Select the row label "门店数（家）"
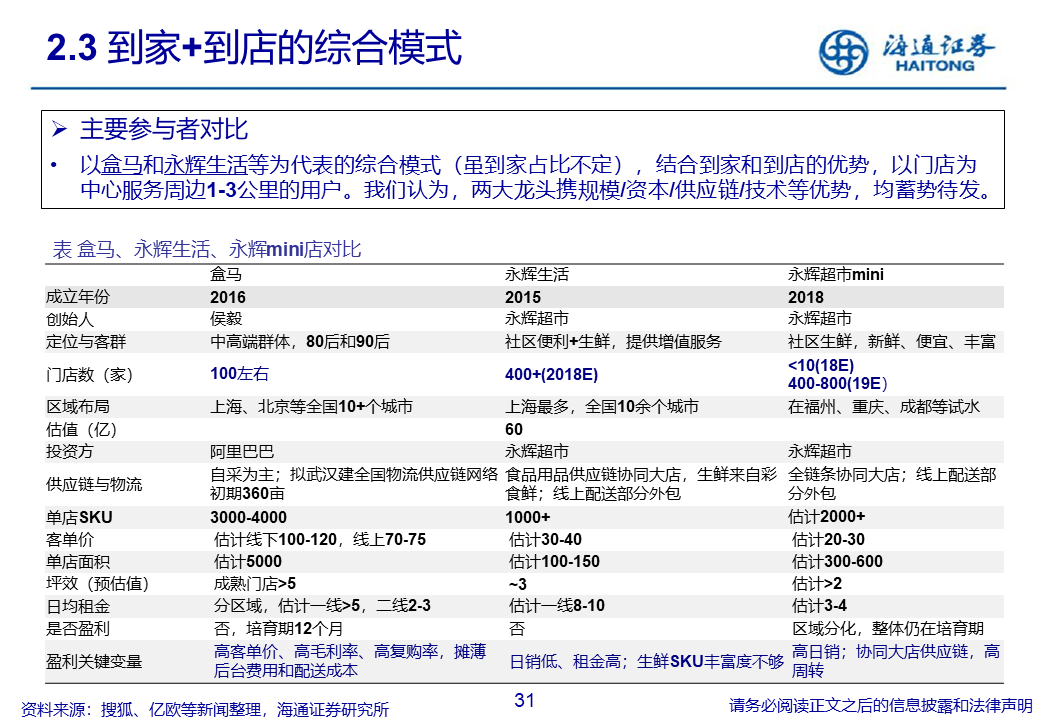This screenshot has width=1040, height=720. (90, 375)
